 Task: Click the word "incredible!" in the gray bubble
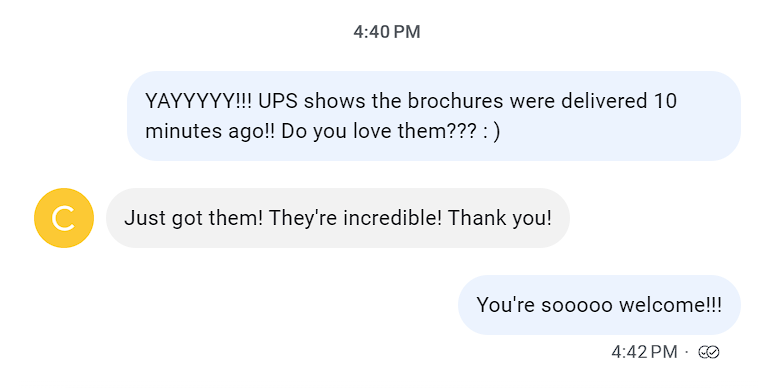392,218
